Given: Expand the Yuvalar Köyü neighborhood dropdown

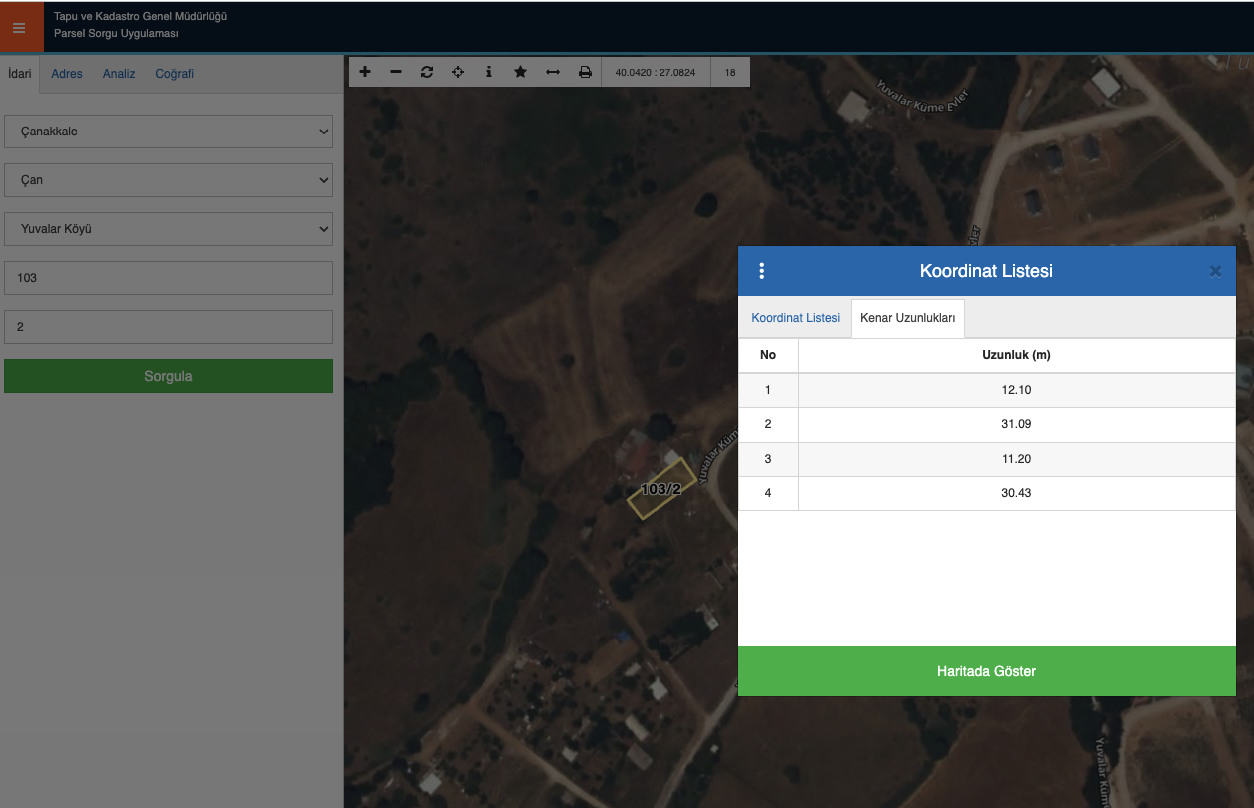Looking at the screenshot, I should [x=168, y=229].
